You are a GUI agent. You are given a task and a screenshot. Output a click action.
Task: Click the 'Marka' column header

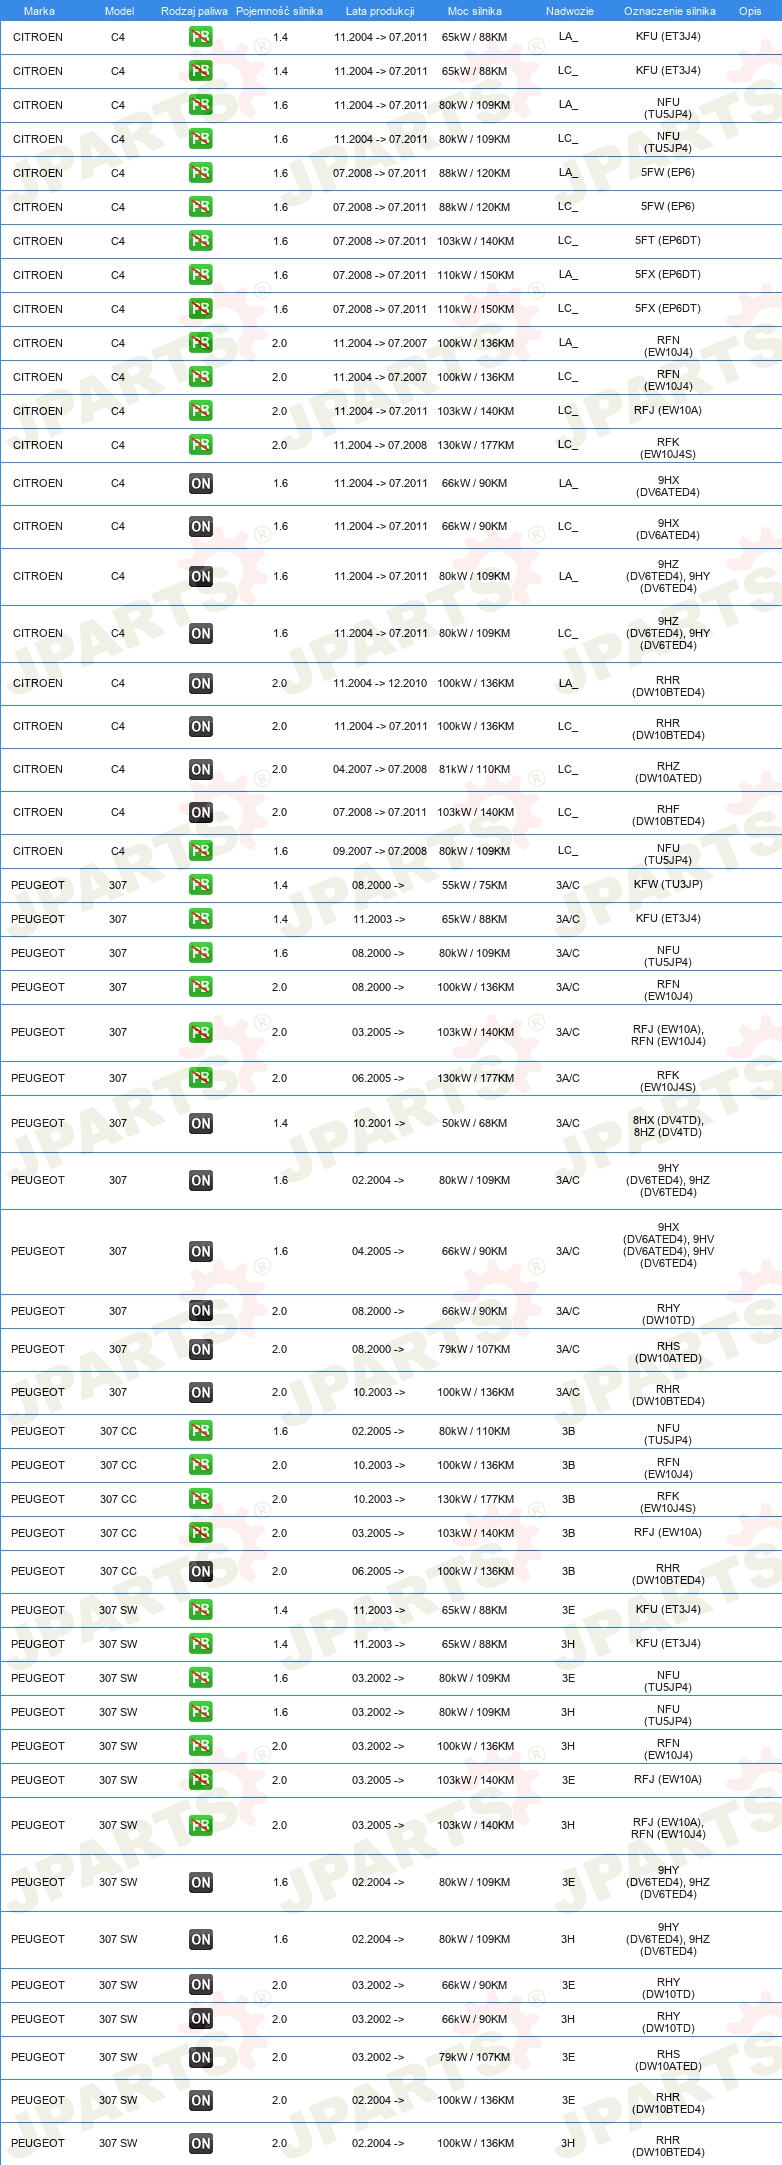39,11
